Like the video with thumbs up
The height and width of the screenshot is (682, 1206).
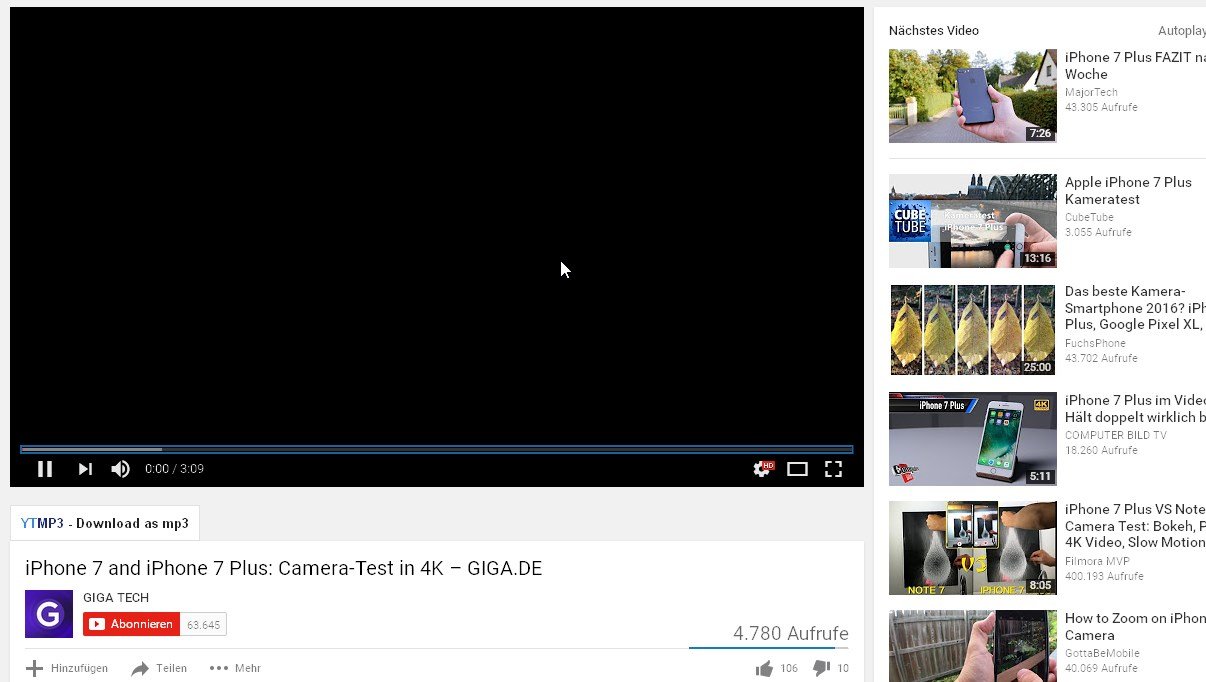765,668
